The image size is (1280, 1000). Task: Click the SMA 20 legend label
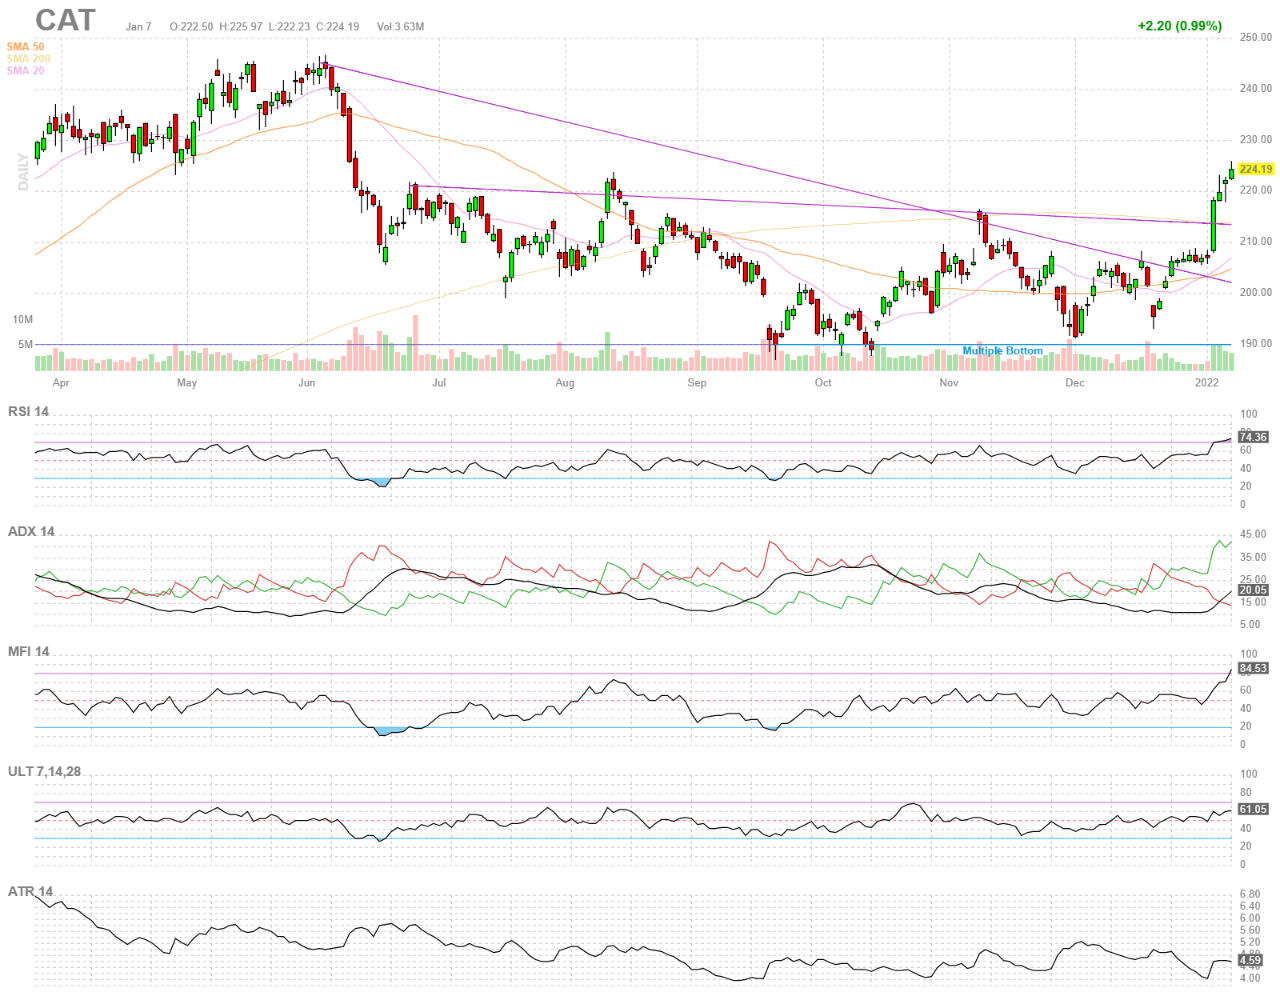click(x=25, y=71)
